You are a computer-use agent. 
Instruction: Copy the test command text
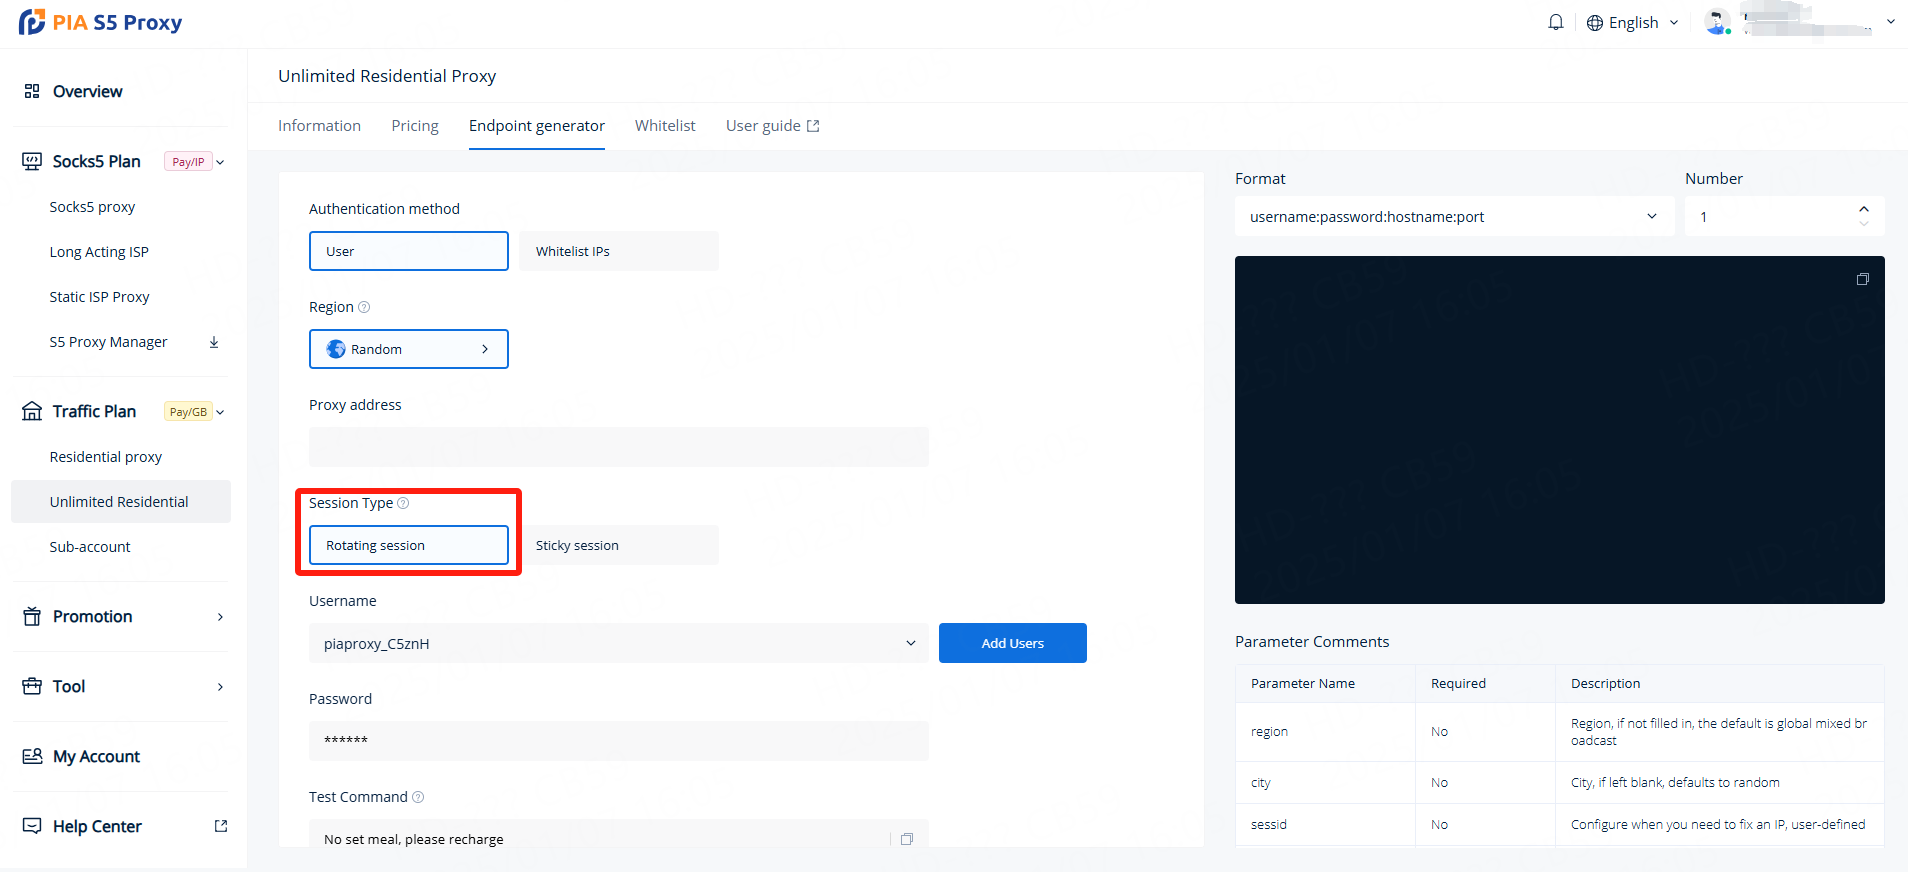[x=907, y=839]
